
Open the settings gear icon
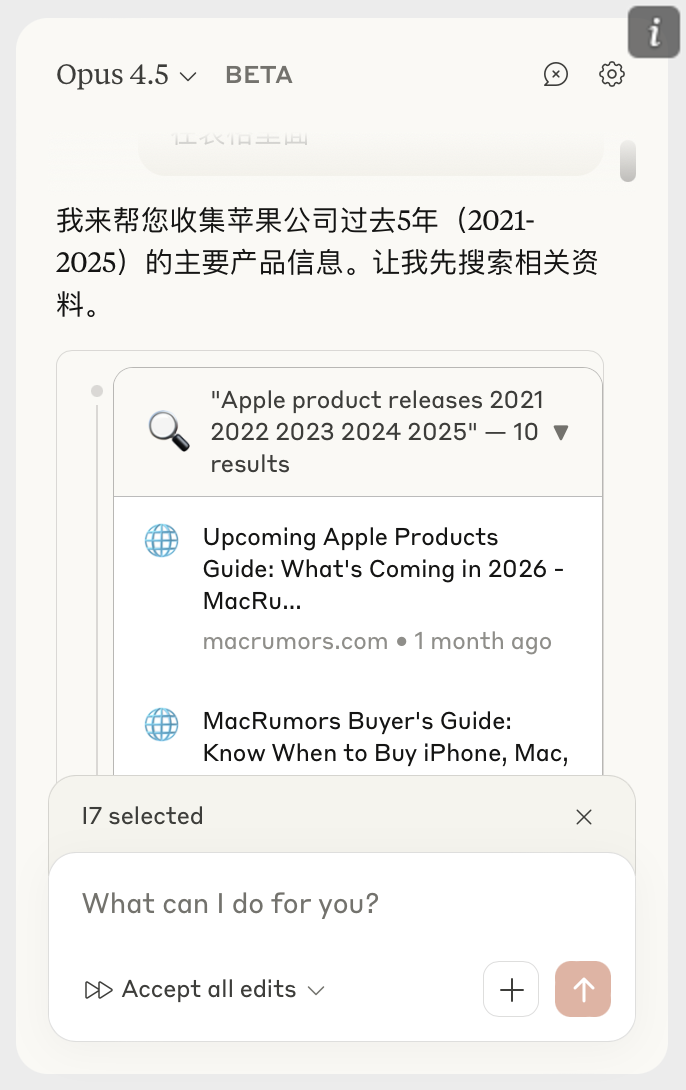point(611,74)
